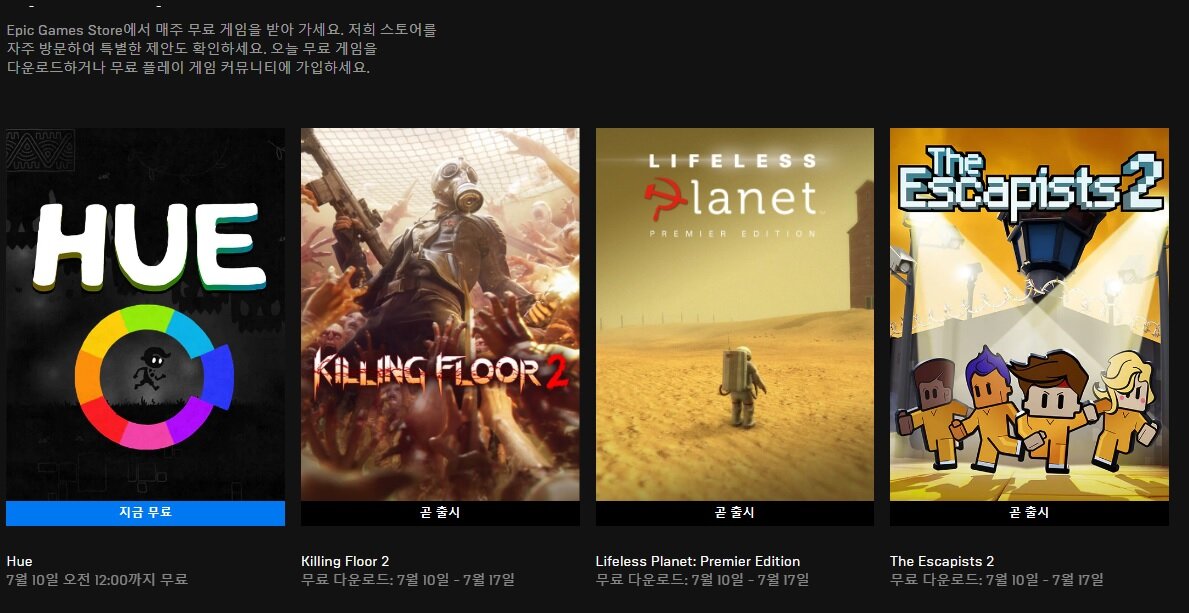
Task: Open the Hue game cover thumbnail
Action: point(146,314)
